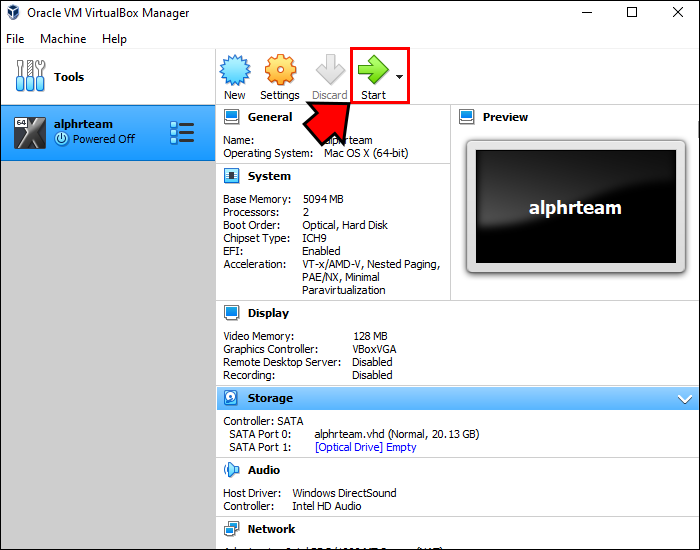Click the green Start arrow icon

pos(373,70)
